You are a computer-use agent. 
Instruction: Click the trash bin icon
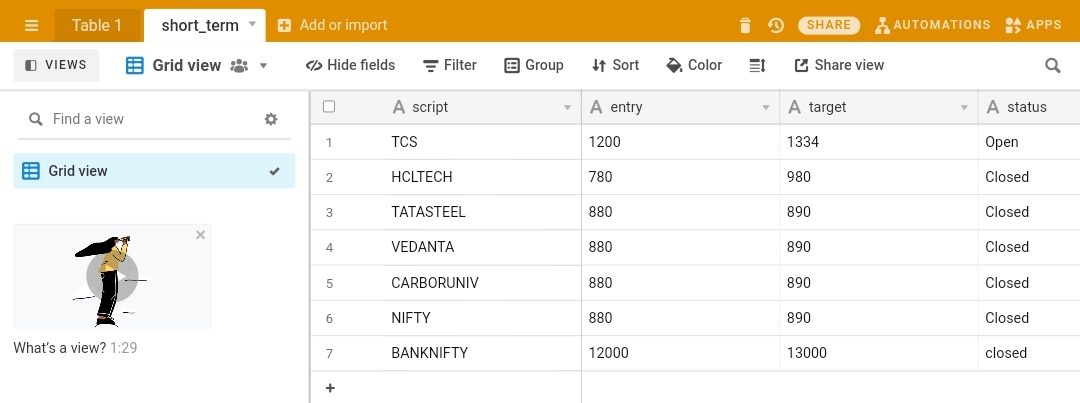(x=745, y=25)
